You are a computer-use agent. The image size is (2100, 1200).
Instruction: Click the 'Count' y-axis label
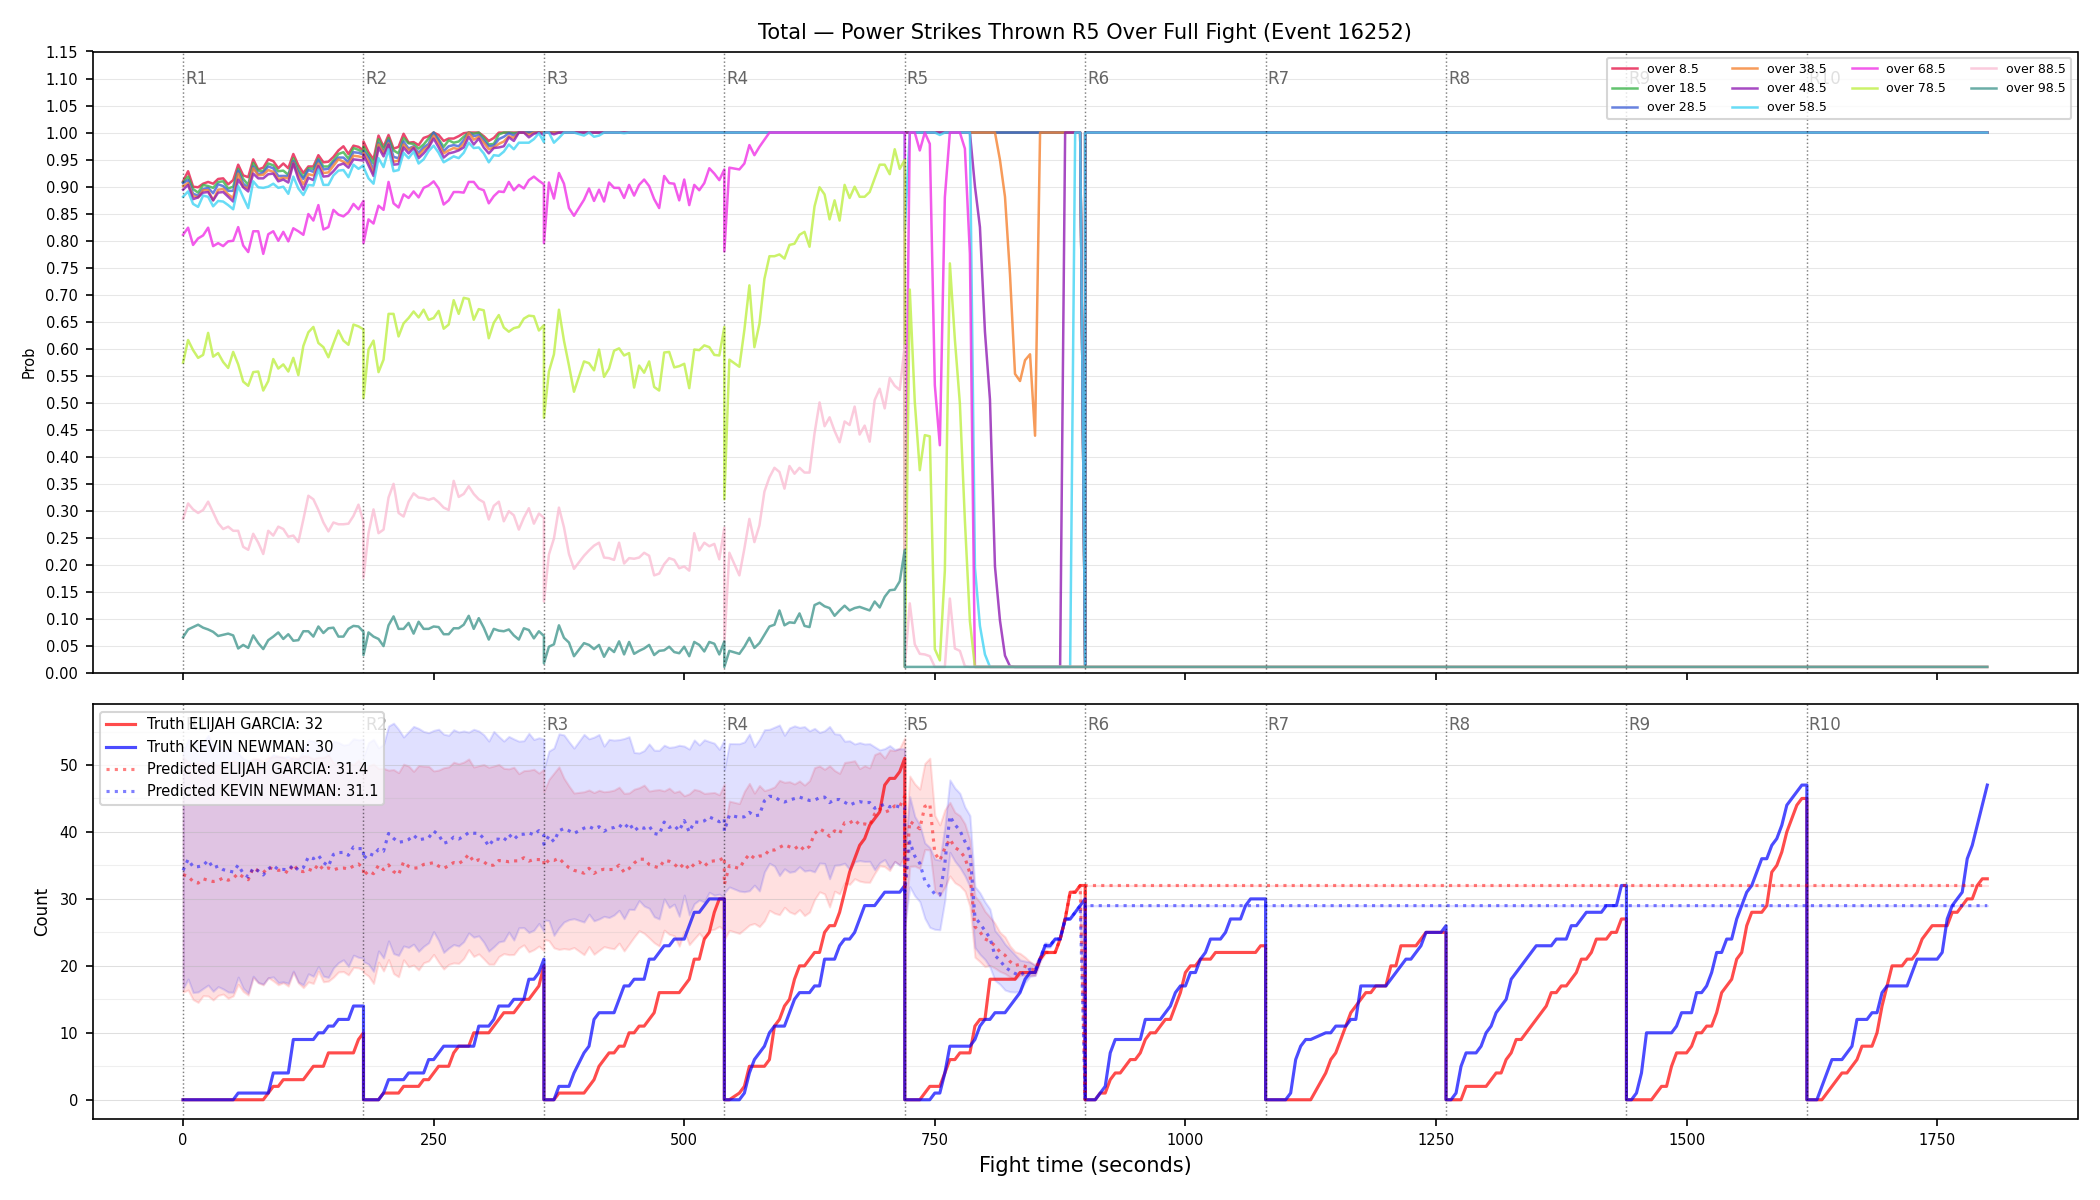tap(41, 912)
